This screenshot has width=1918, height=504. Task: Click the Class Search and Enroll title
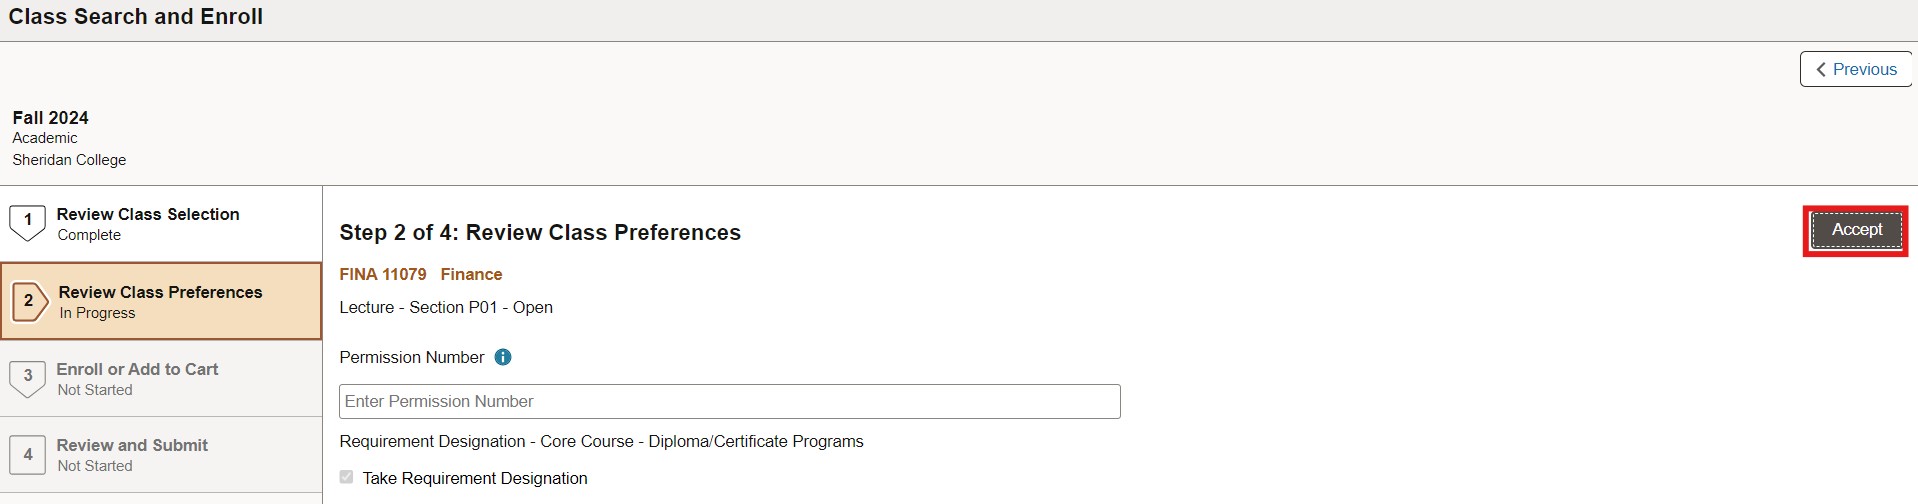(x=136, y=17)
